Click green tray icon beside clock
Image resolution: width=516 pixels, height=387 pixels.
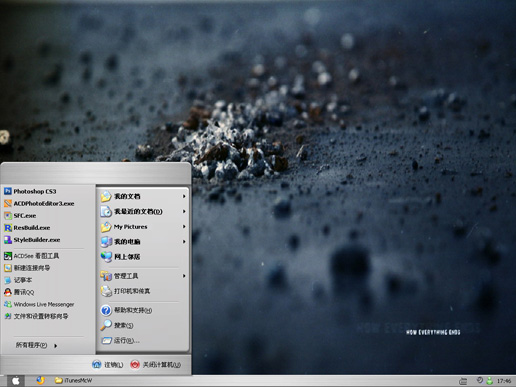489,381
